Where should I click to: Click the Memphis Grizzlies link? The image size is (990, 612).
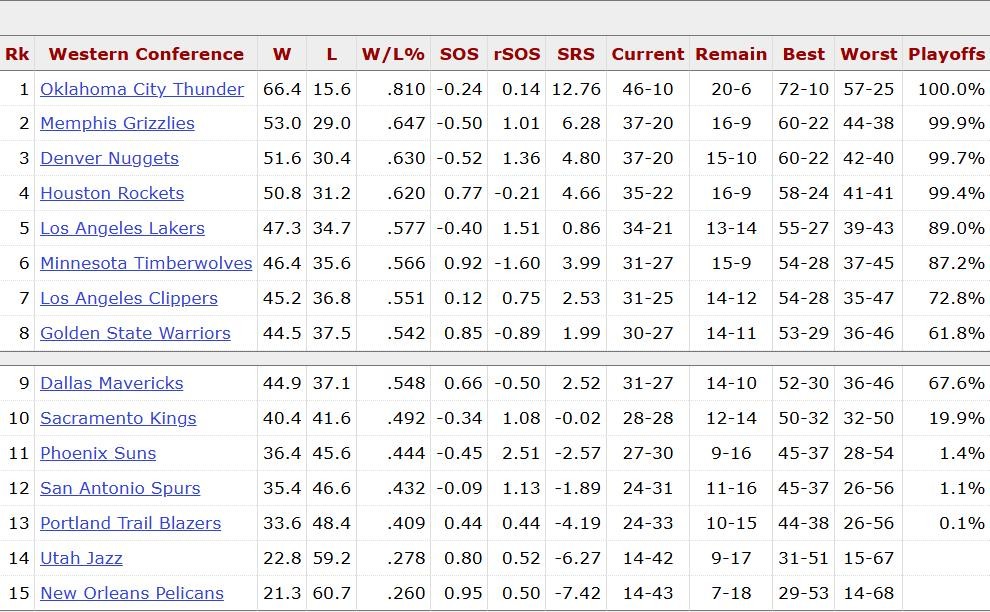pyautogui.click(x=117, y=123)
